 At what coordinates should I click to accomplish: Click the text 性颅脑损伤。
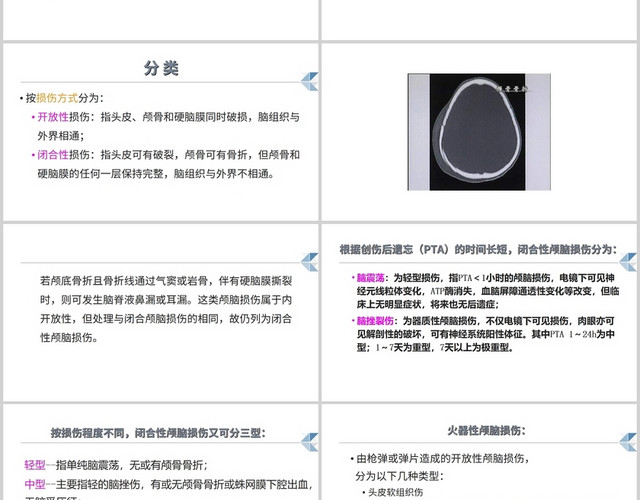69,338
